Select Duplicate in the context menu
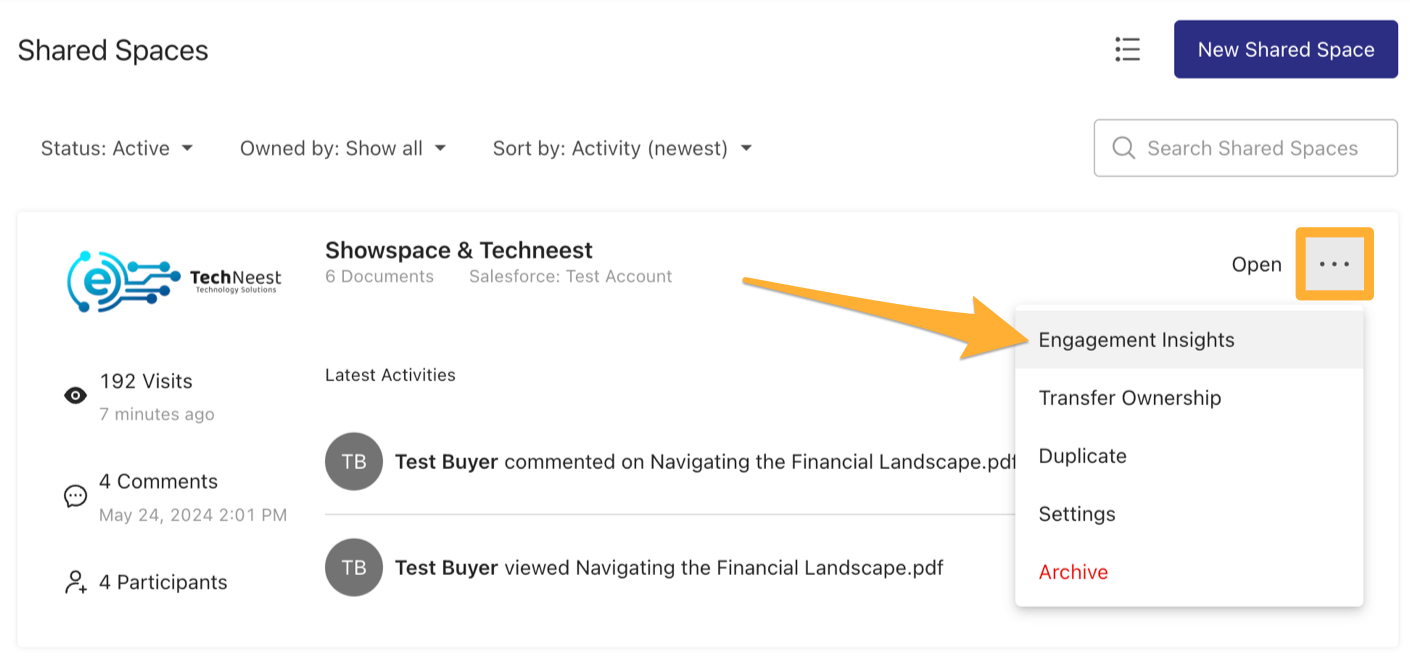This screenshot has width=1410, height=664. (x=1082, y=456)
